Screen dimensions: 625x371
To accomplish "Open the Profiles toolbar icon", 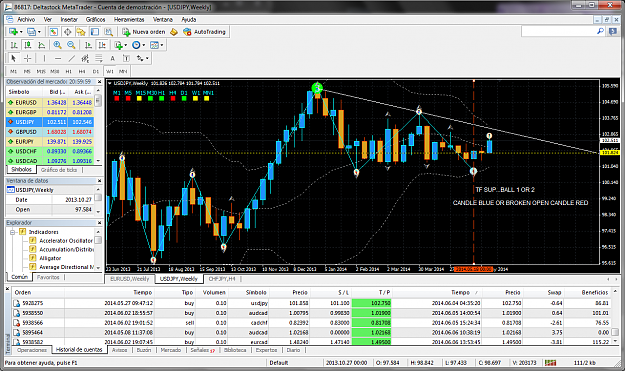I will [x=31, y=32].
